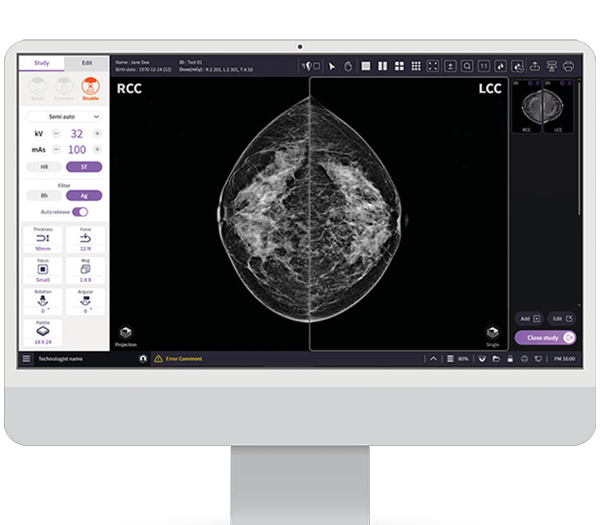Open the hamburger menu at bottom left

point(26,358)
